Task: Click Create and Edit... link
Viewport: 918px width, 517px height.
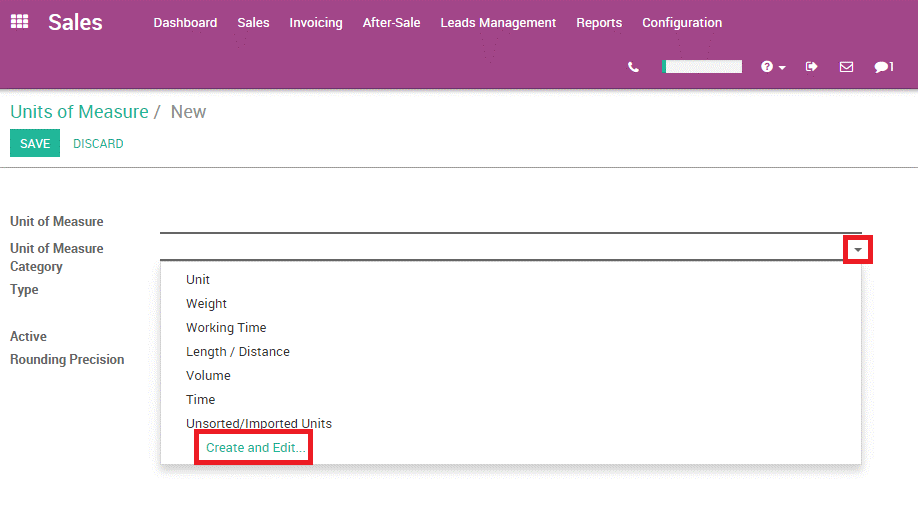Action: pos(255,448)
